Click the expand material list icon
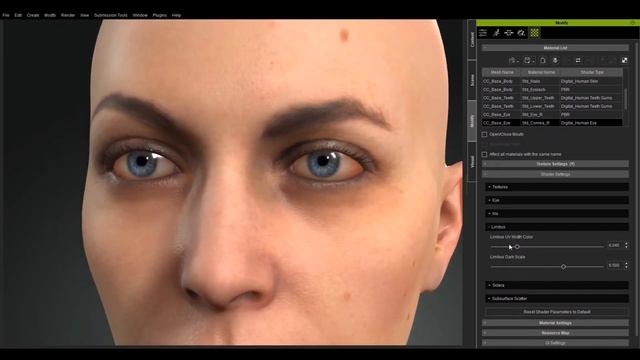The height and width of the screenshot is (360, 640). (x=624, y=60)
